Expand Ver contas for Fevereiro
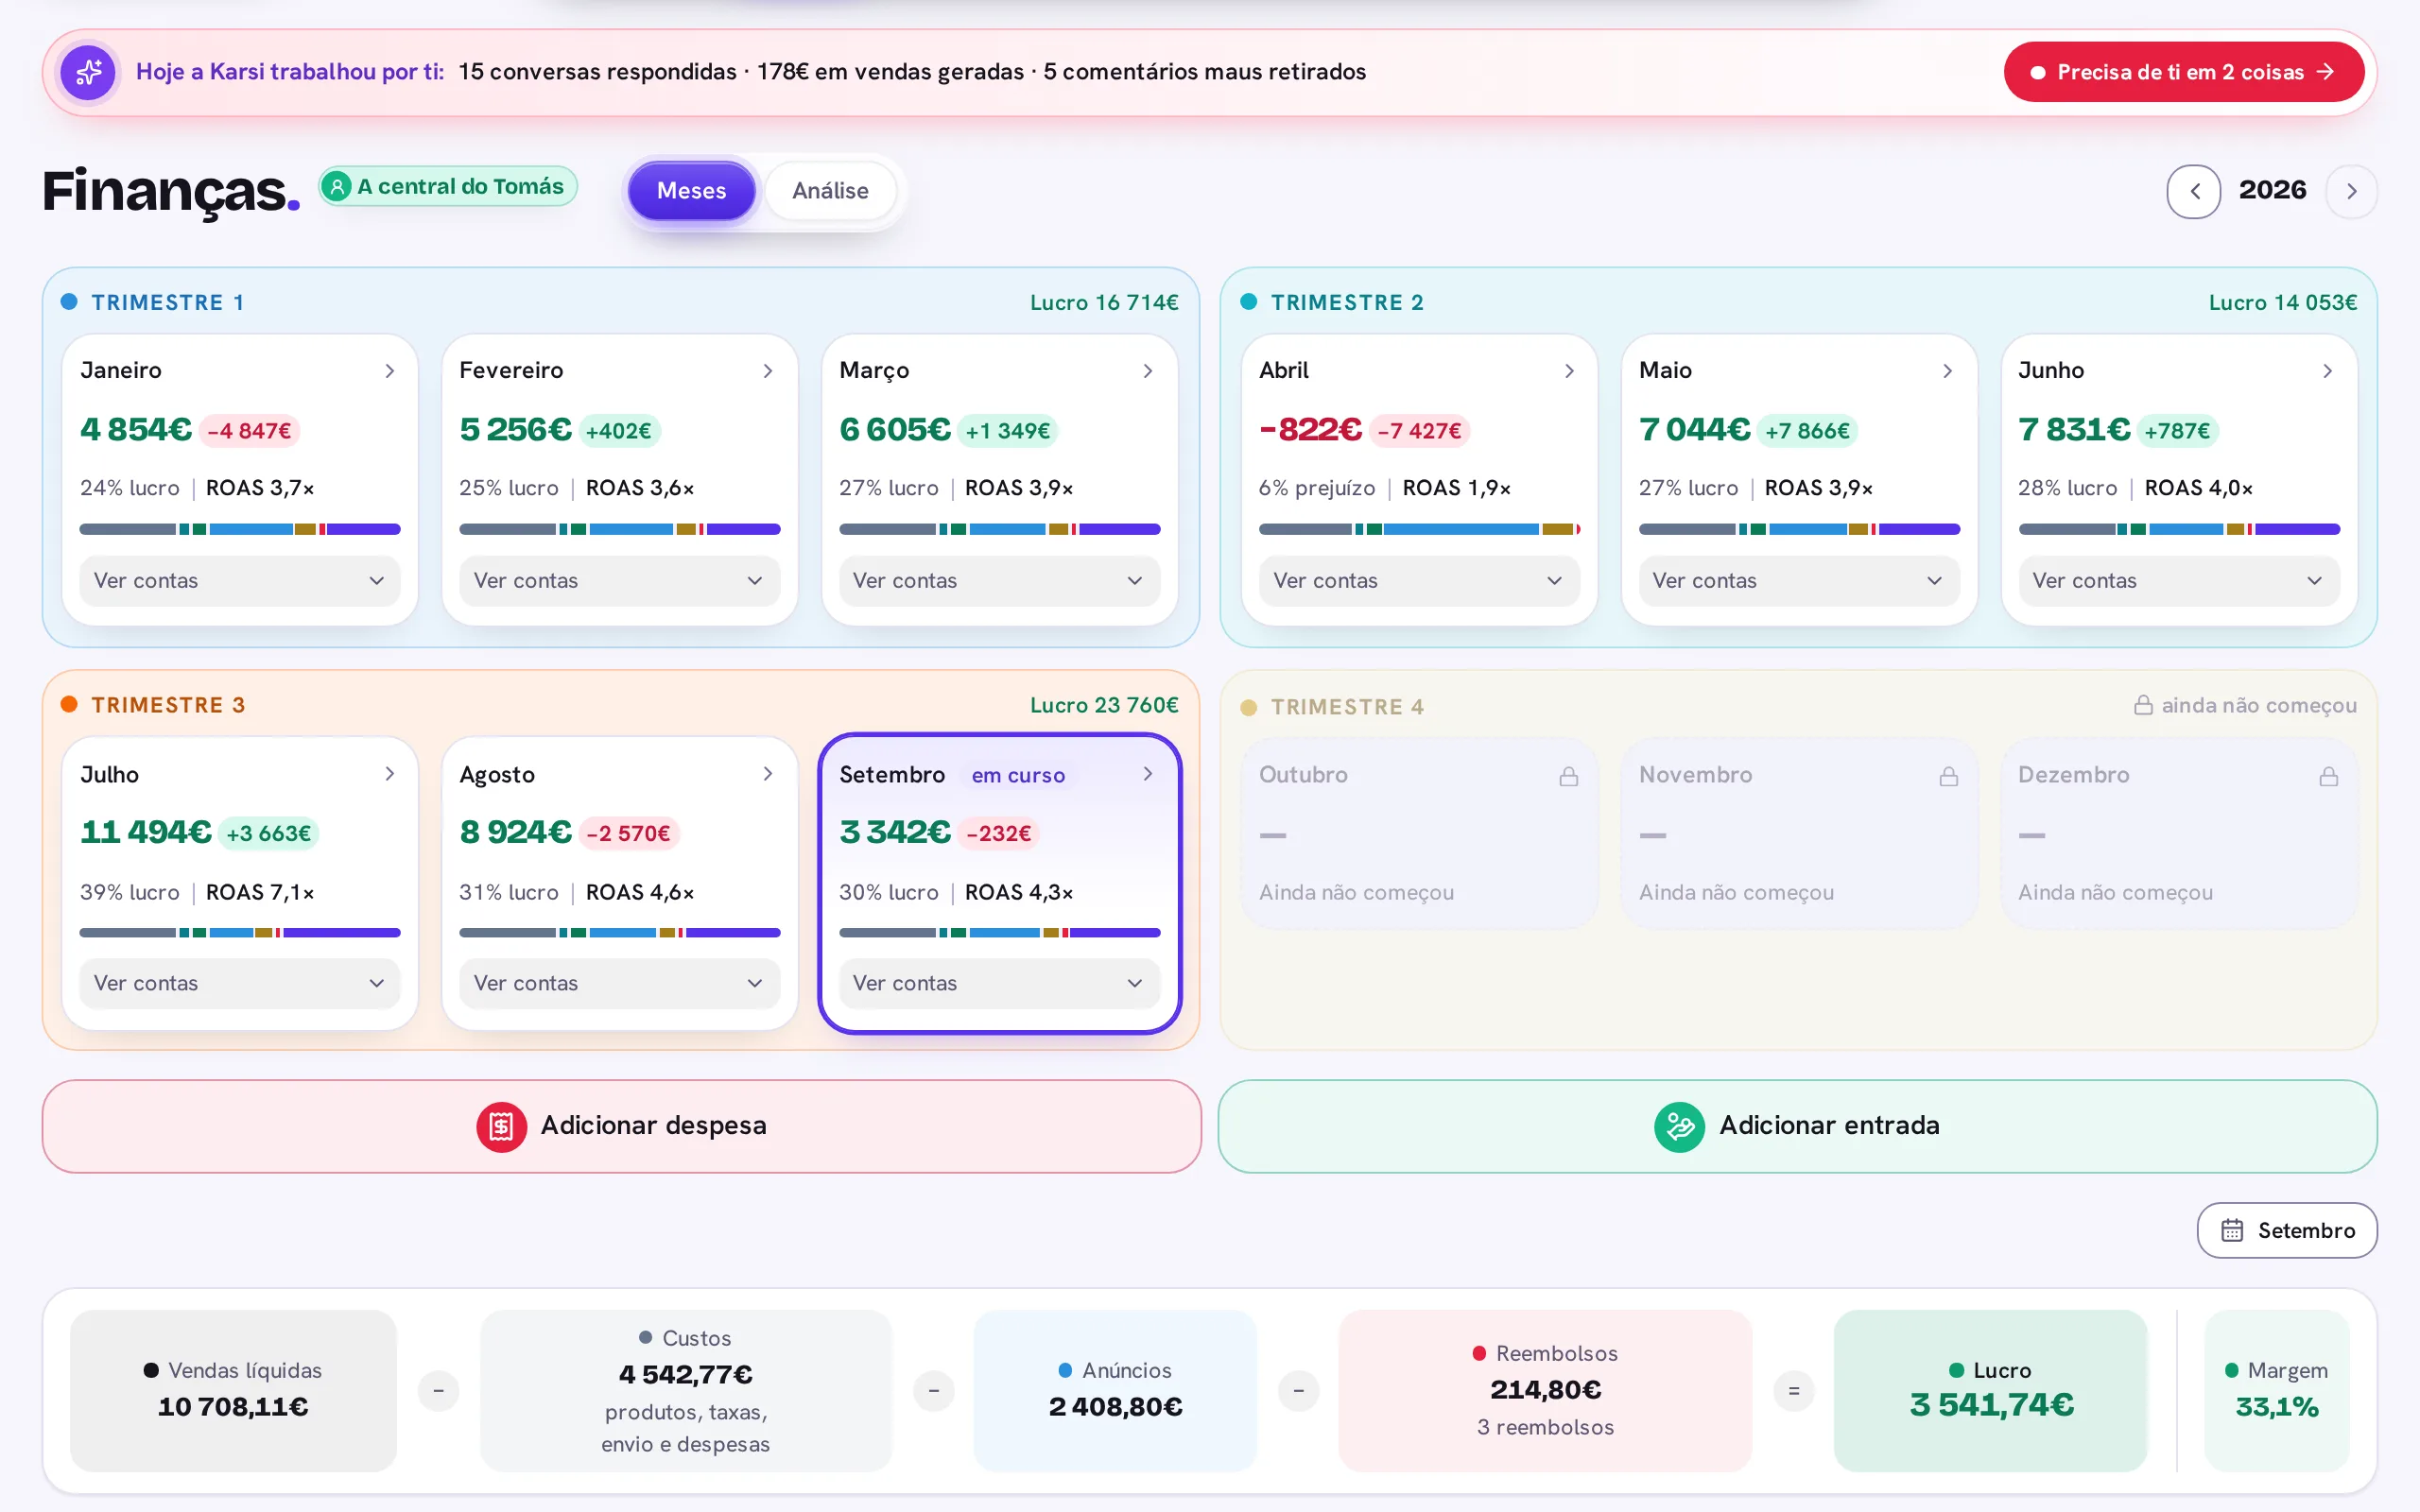This screenshot has width=2420, height=1512. coord(619,581)
